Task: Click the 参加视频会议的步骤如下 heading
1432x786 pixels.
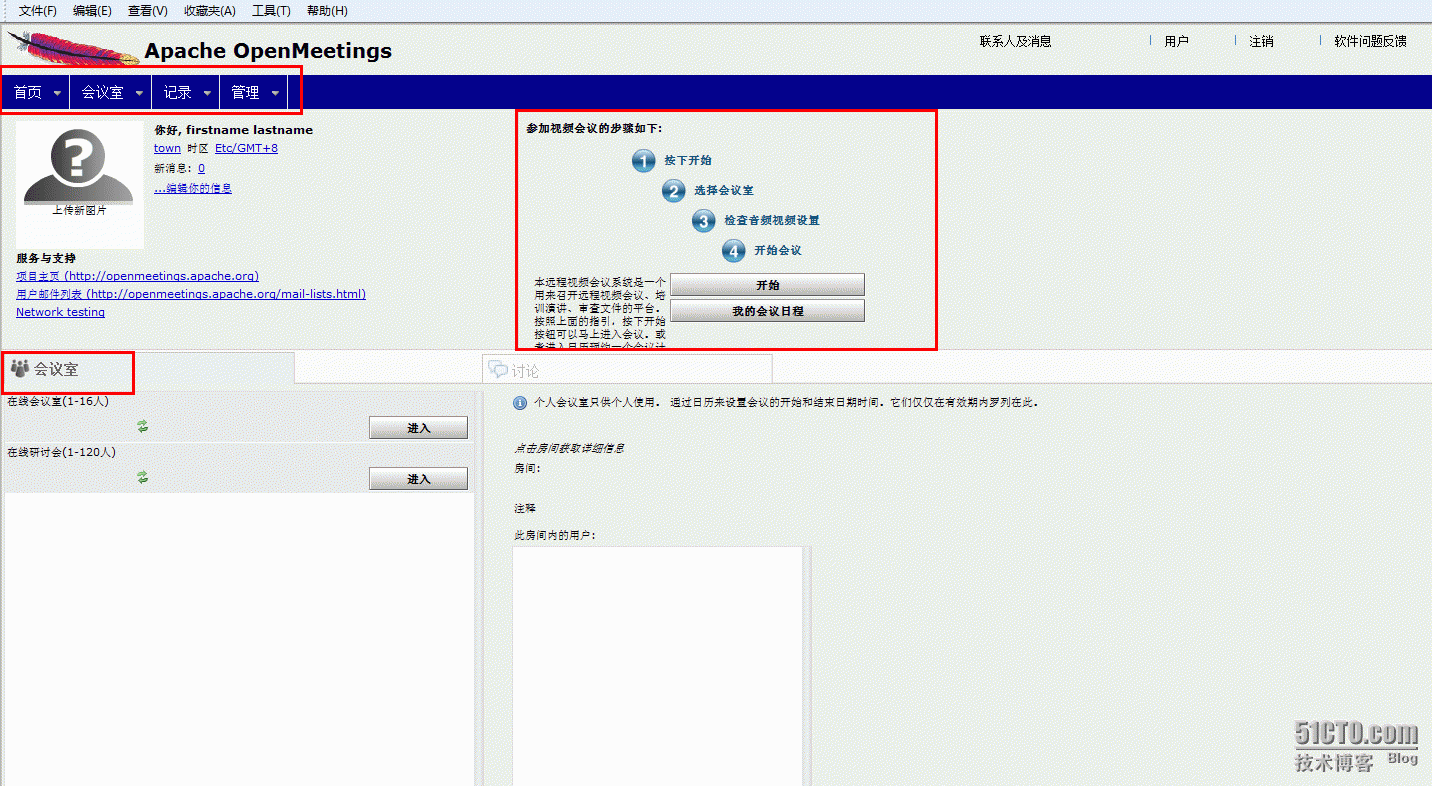Action: click(594, 128)
